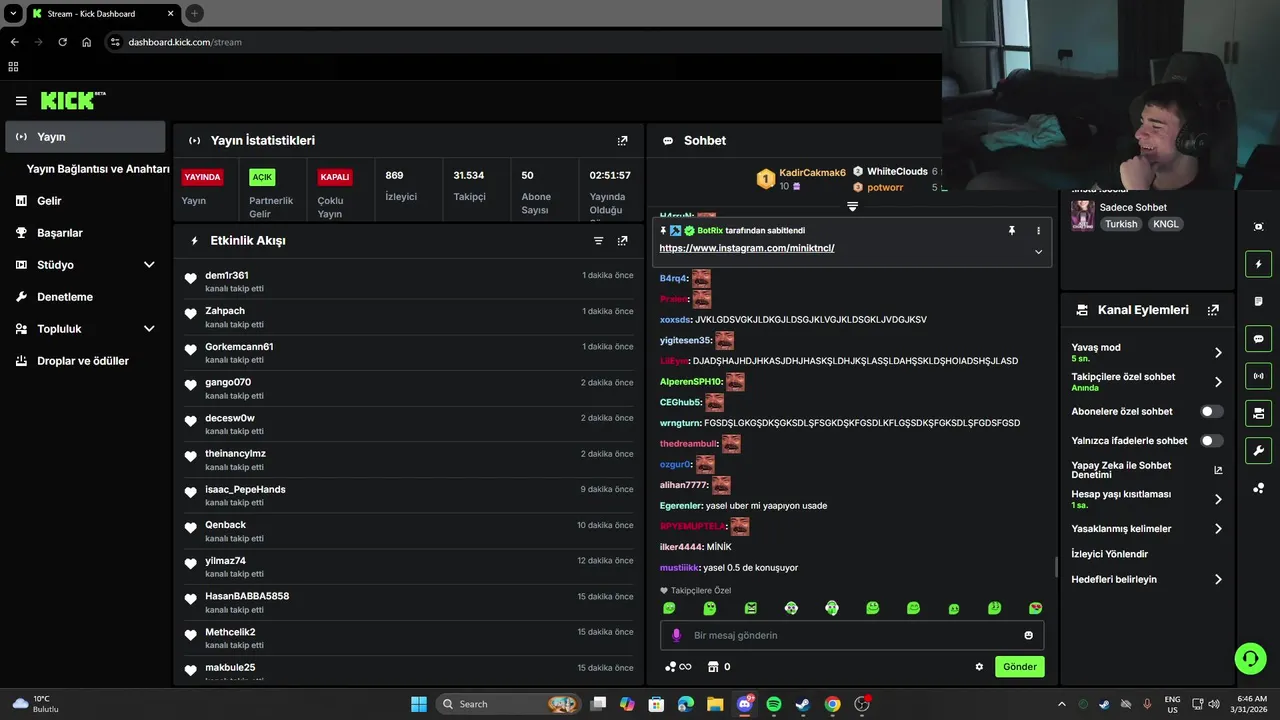This screenshot has width=1280, height=720.
Task: Click the emoji picker icon in message box
Action: click(x=1028, y=635)
